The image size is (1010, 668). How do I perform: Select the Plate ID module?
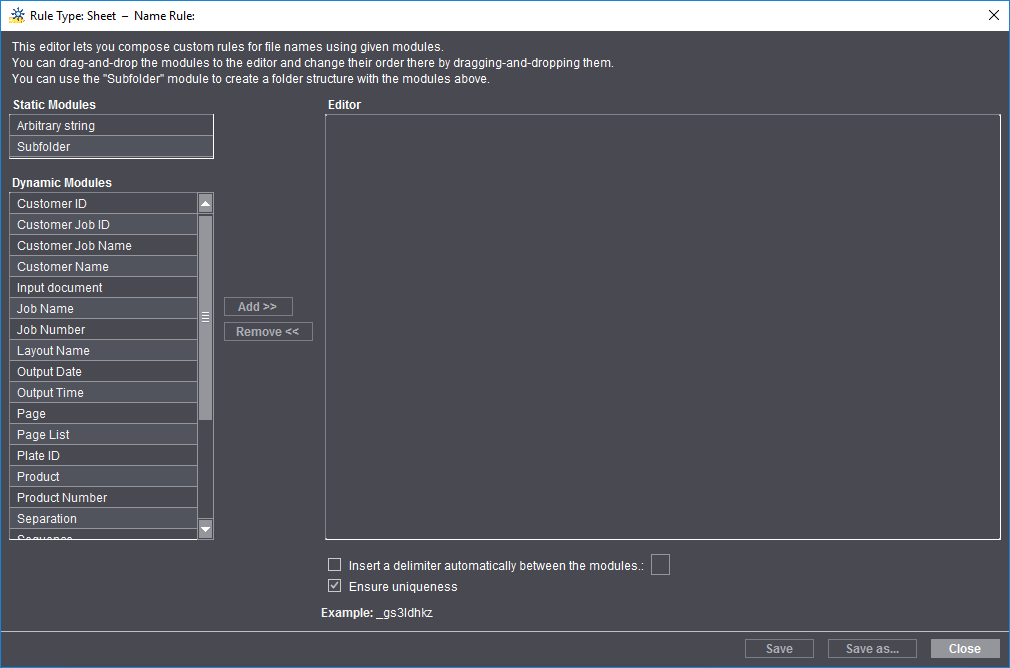(x=104, y=456)
